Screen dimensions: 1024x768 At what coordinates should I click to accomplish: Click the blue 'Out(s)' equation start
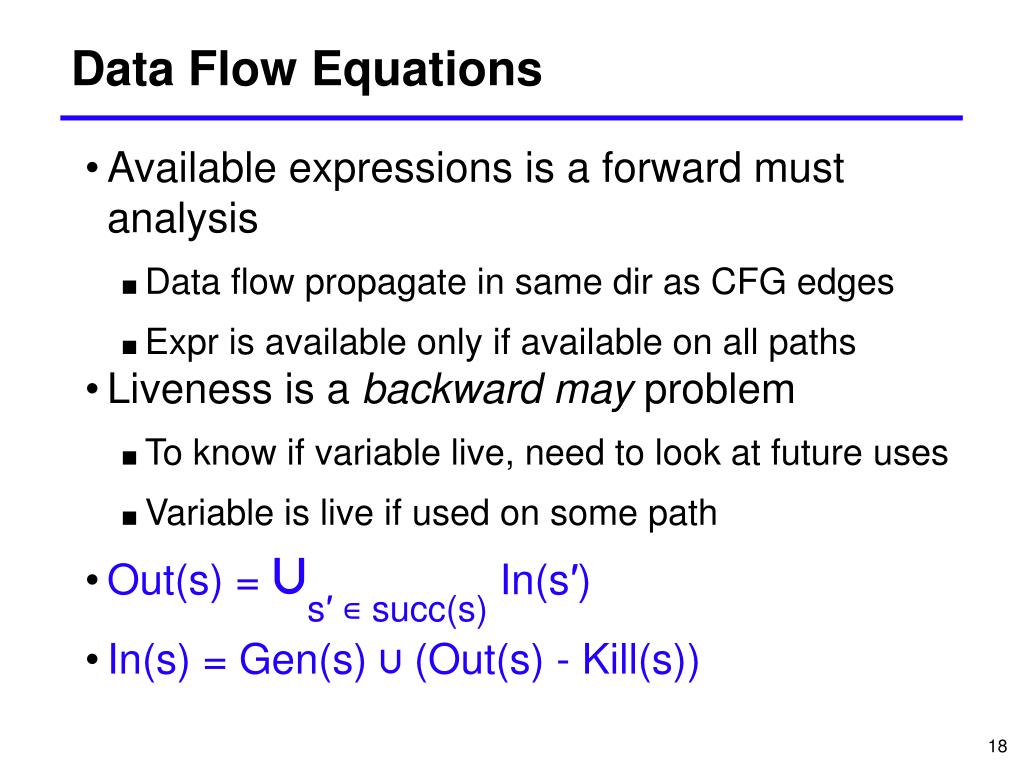point(165,580)
